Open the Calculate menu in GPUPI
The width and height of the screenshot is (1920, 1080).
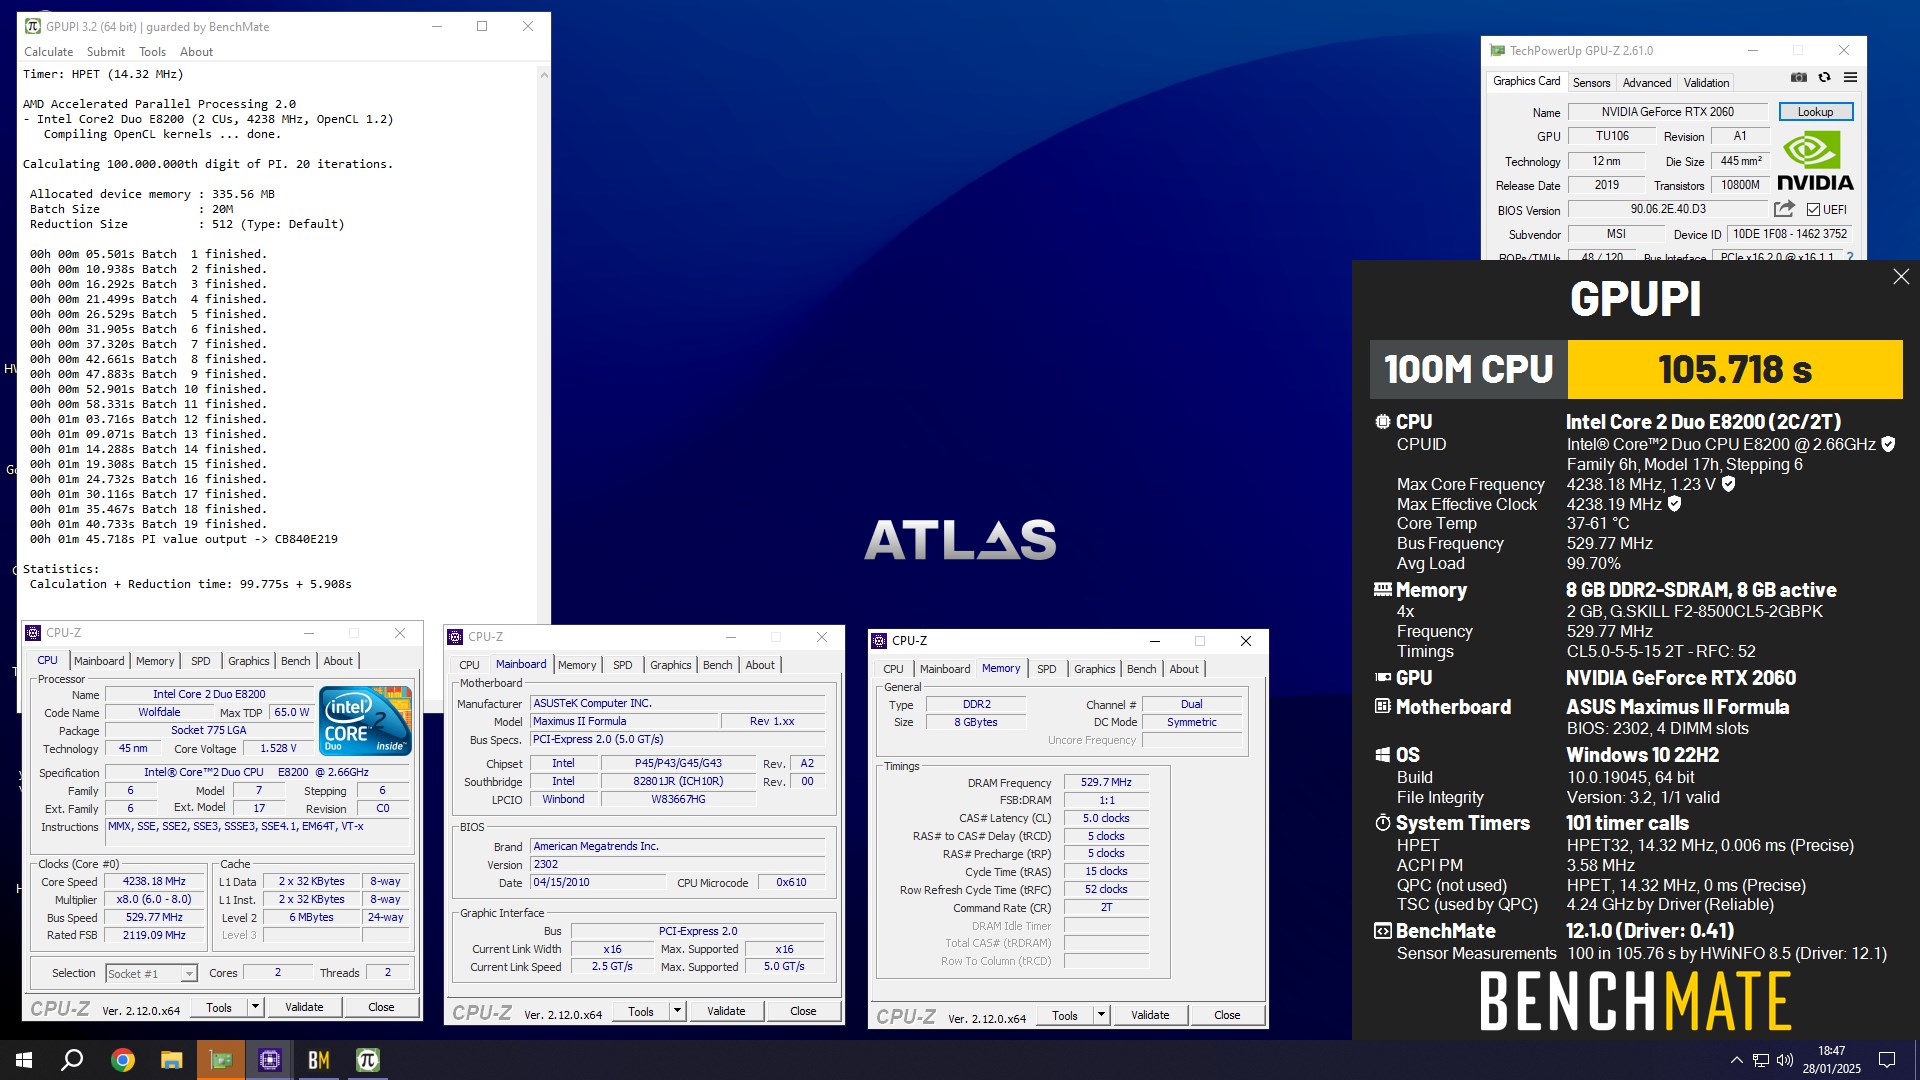click(x=48, y=52)
